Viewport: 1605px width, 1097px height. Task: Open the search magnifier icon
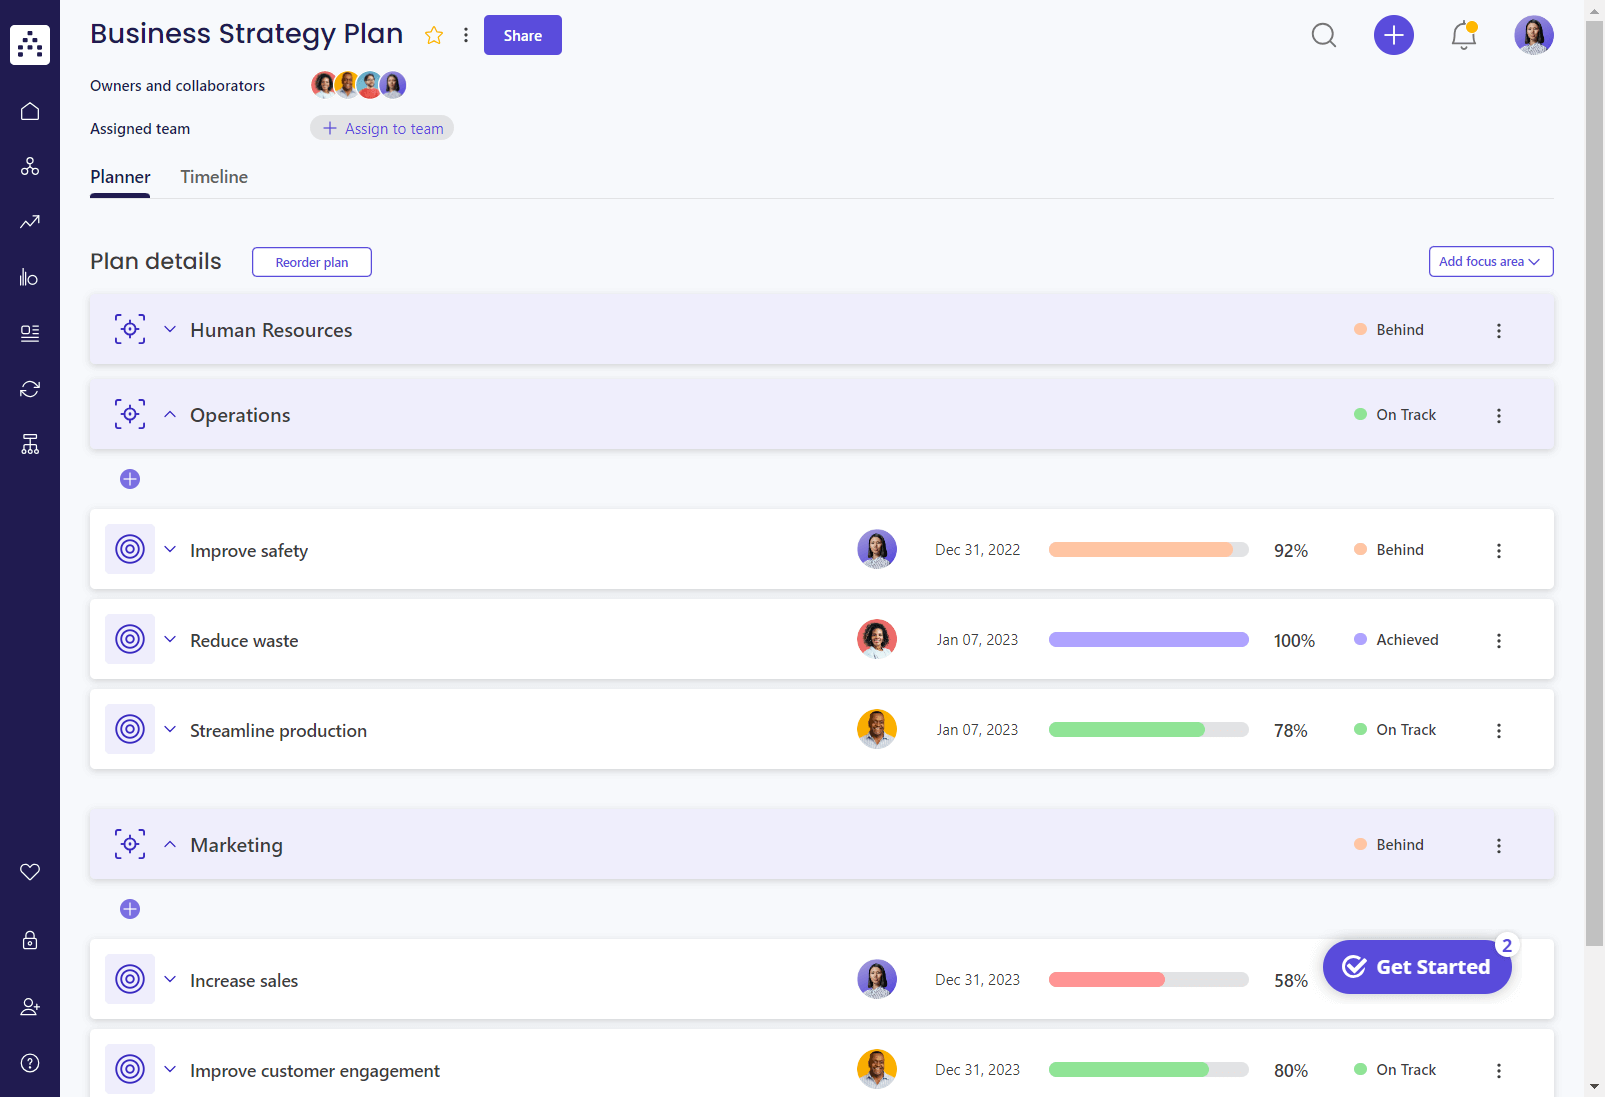click(x=1323, y=36)
